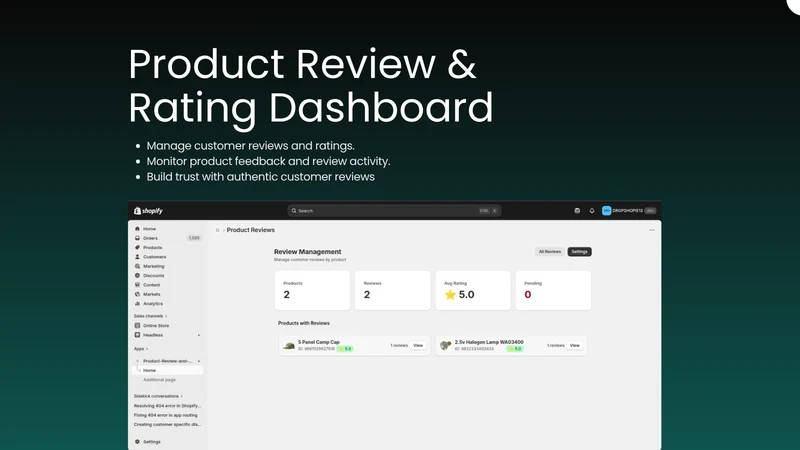
Task: Open Creating customer specific conversation
Action: click(167, 424)
